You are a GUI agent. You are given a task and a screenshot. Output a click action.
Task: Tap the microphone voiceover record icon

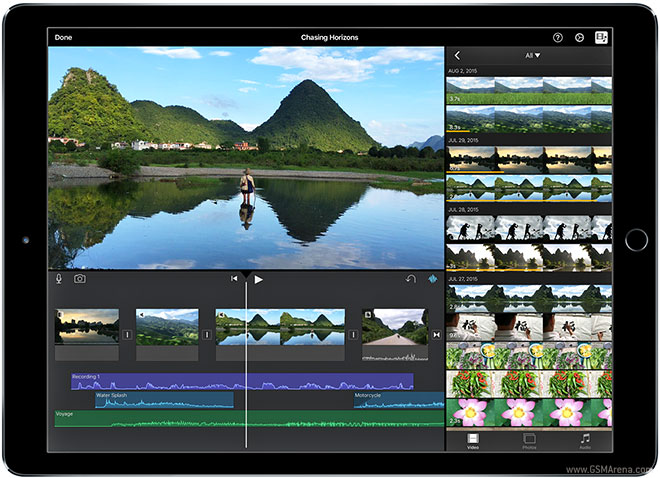point(59,279)
